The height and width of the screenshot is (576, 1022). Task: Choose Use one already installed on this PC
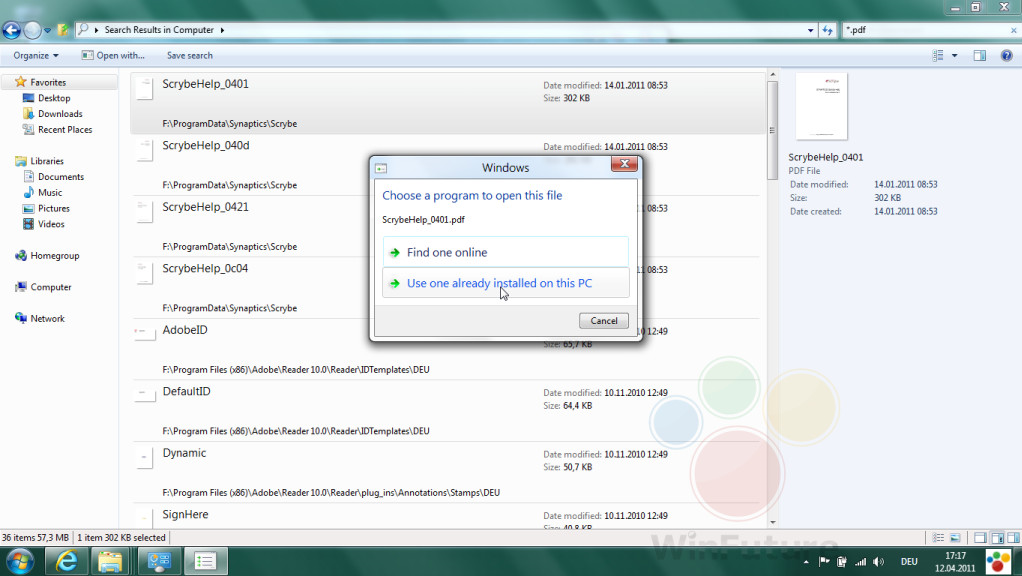505,283
